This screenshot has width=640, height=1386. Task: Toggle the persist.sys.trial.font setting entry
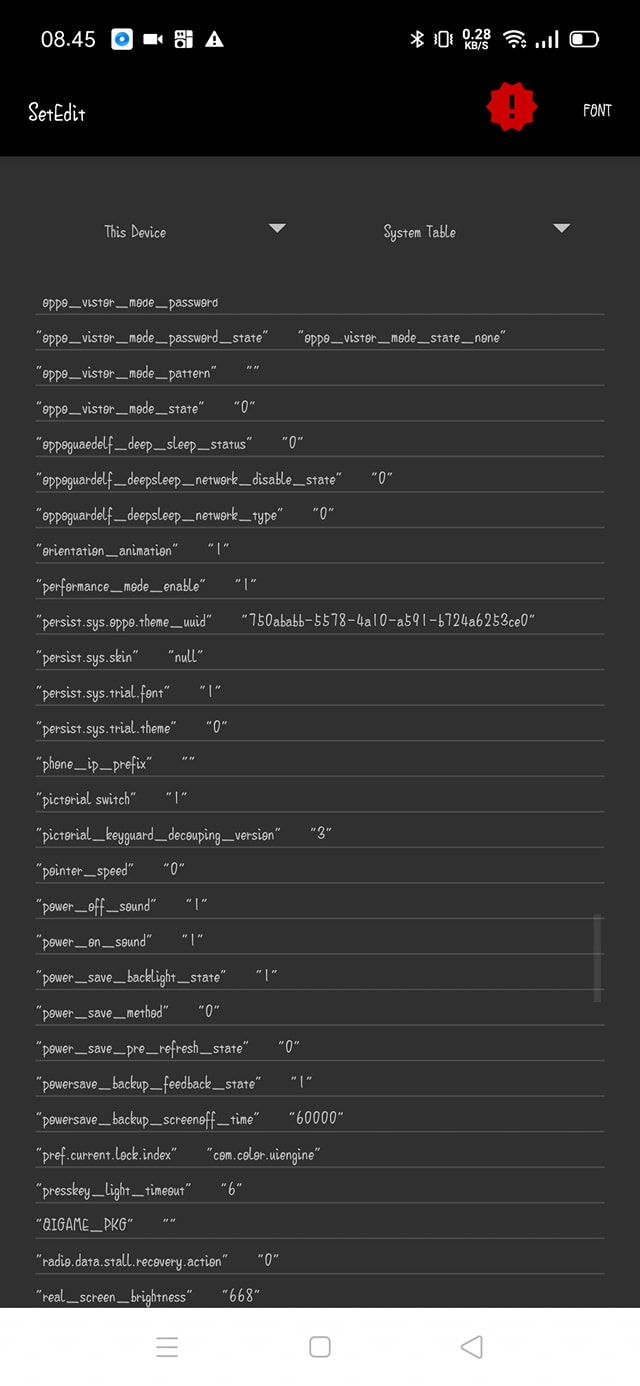128,693
